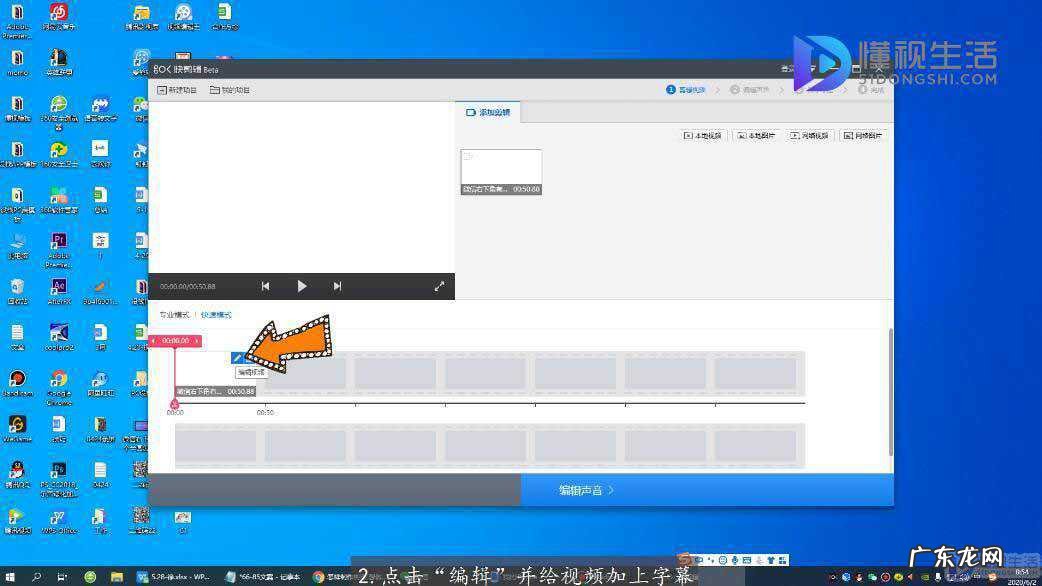The width and height of the screenshot is (1042, 586).
Task: Click the first empty slot in lower track
Action: 215,446
